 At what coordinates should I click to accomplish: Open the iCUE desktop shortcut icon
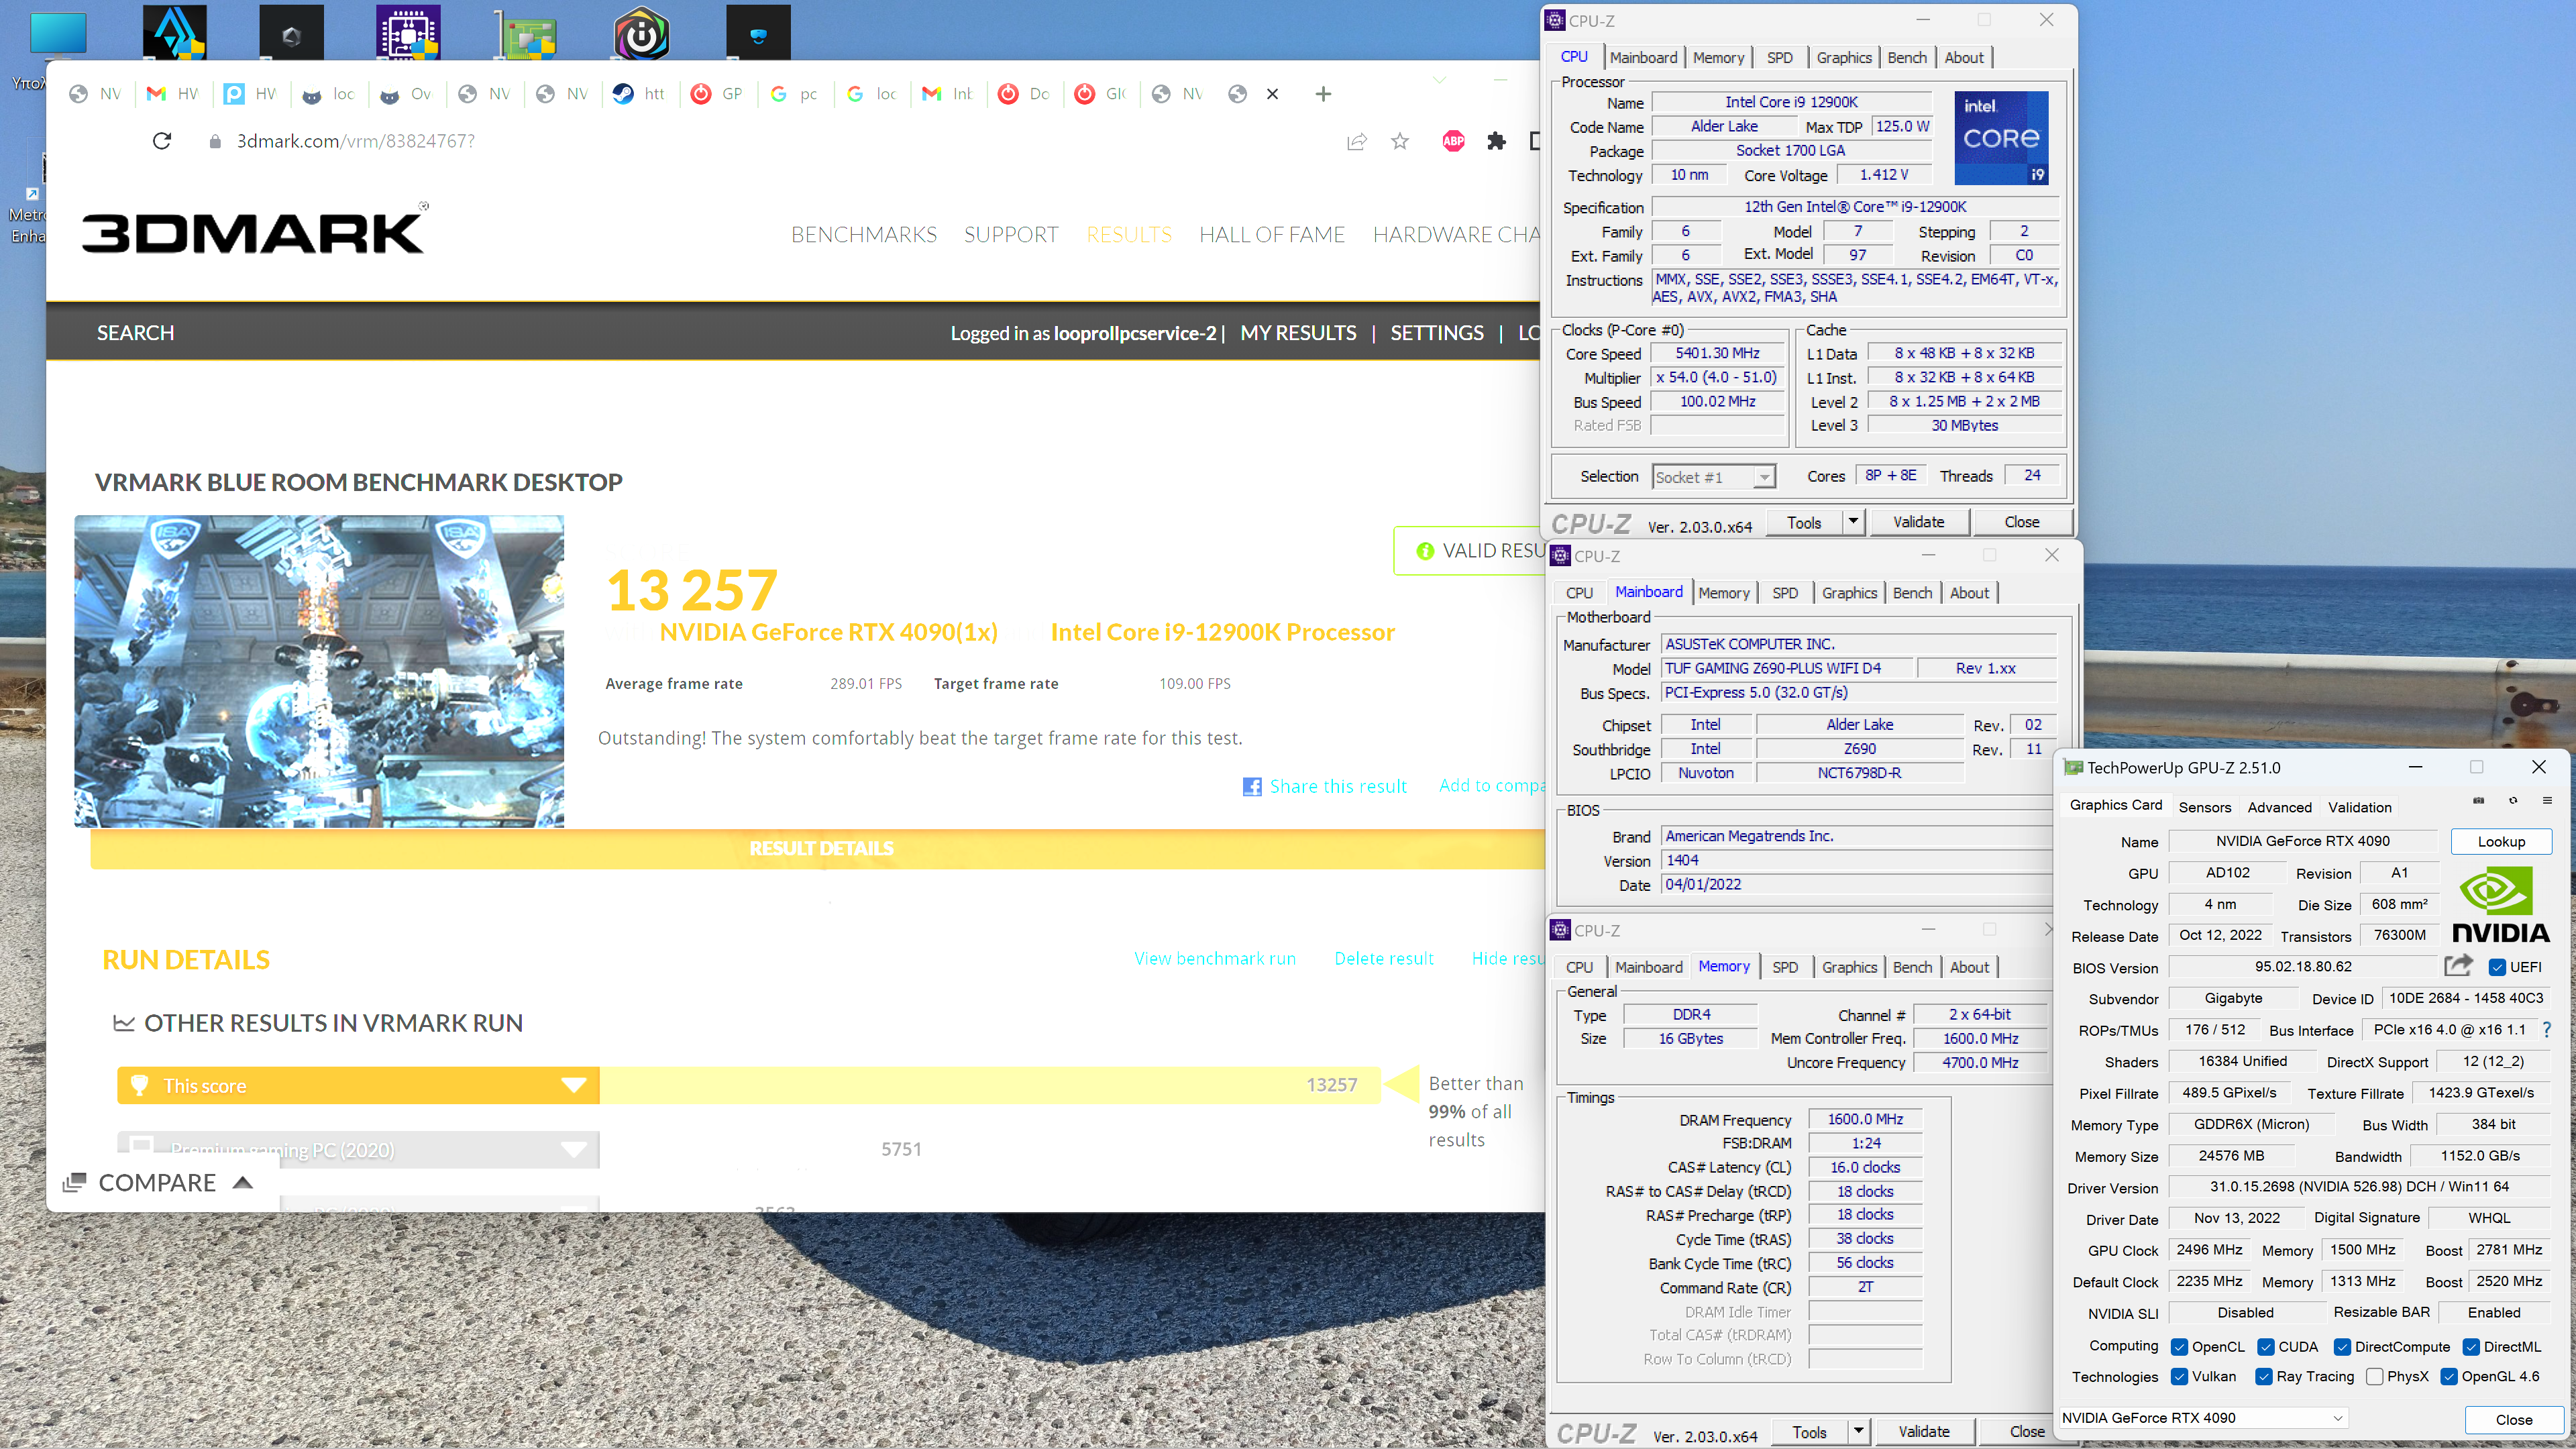coord(641,34)
